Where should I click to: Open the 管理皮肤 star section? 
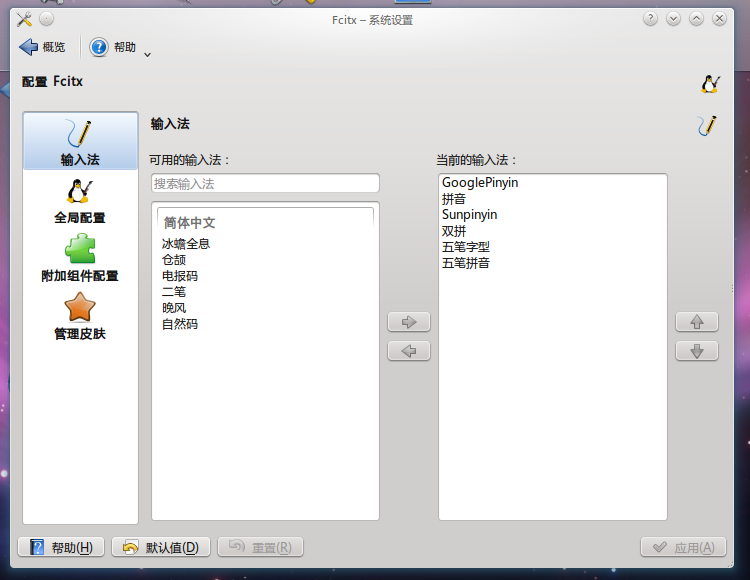coord(80,317)
